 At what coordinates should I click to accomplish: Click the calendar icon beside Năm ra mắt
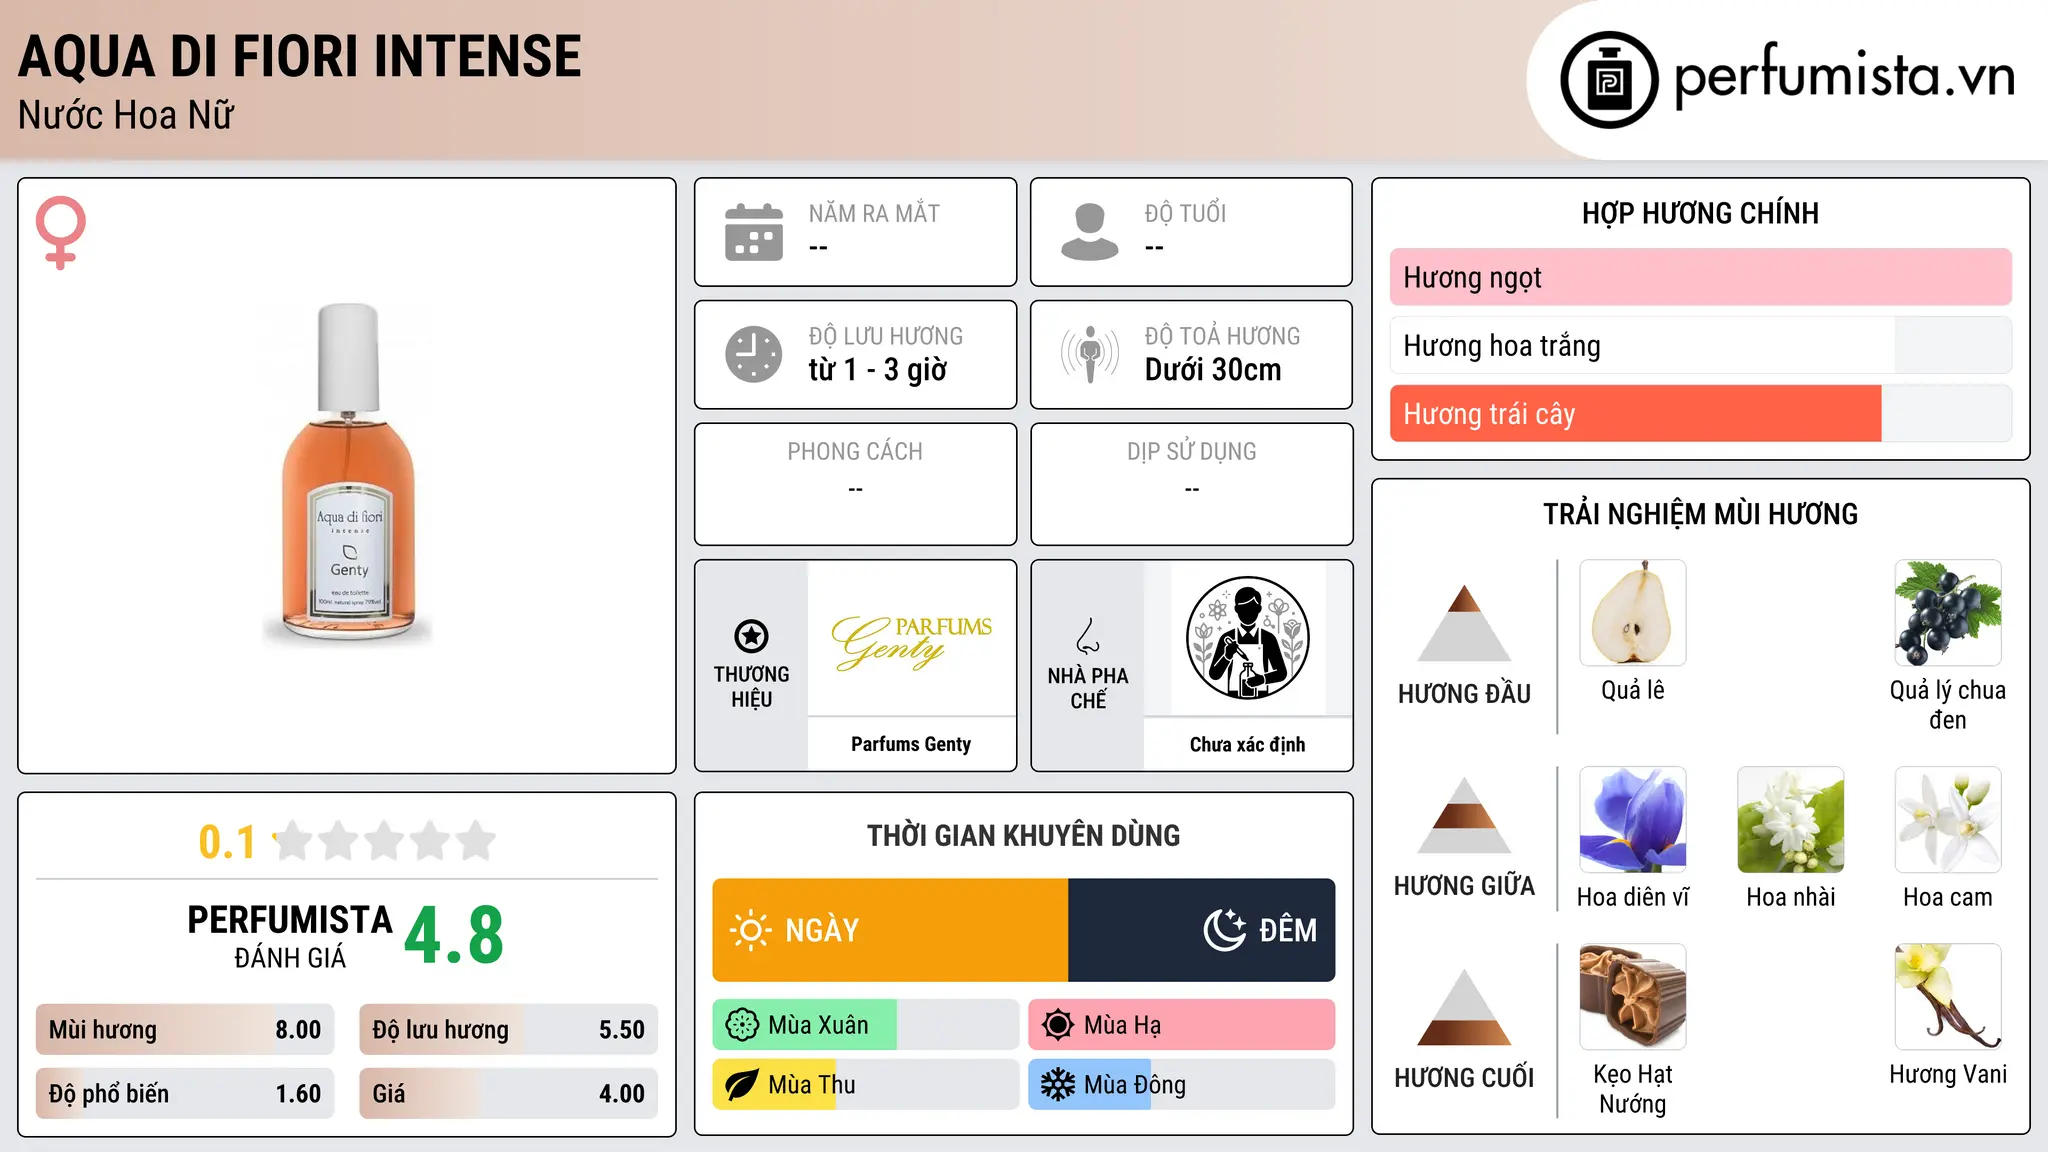754,232
